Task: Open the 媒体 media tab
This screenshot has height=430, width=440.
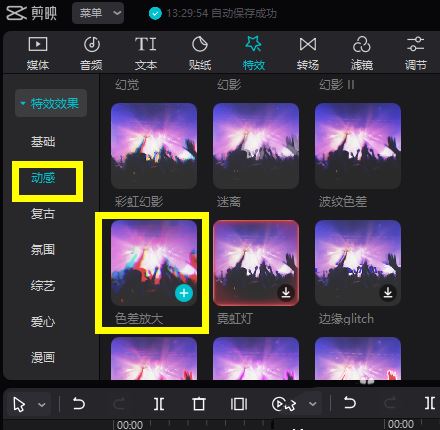Action: (x=38, y=53)
